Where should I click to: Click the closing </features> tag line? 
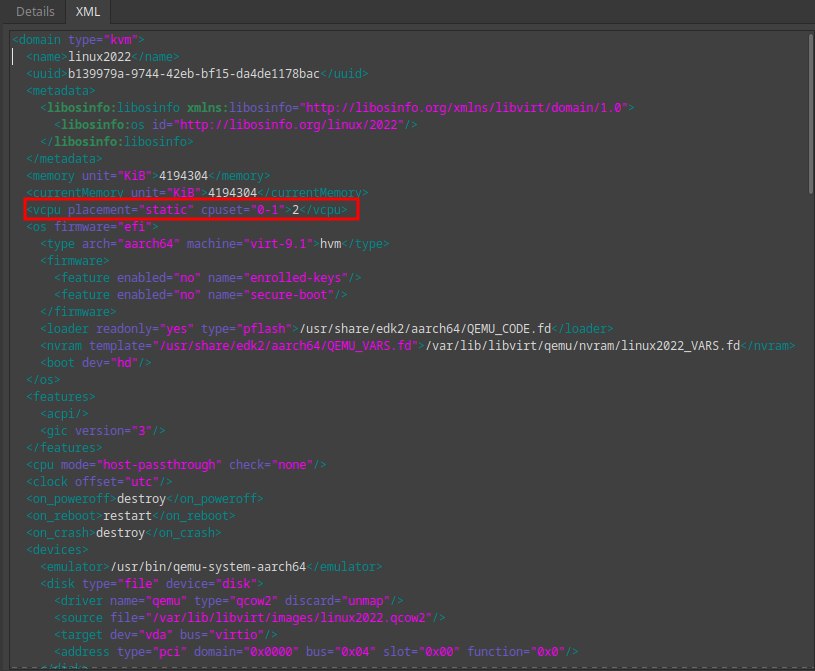click(x=64, y=448)
